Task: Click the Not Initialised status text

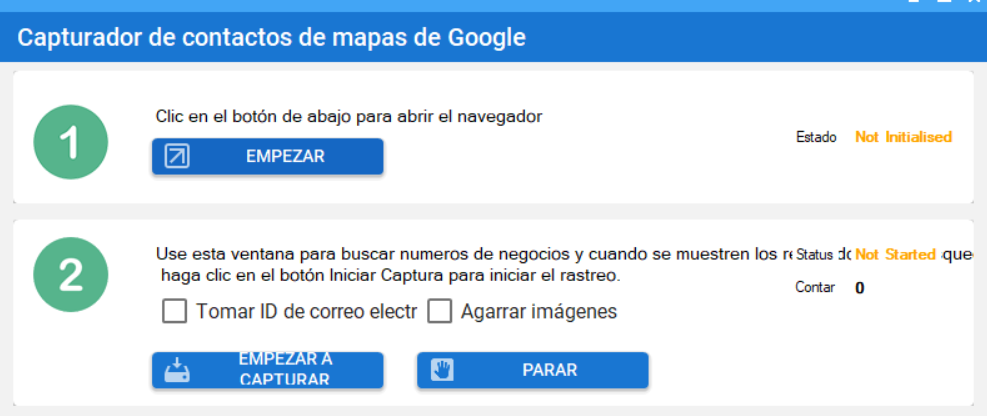Action: point(903,137)
